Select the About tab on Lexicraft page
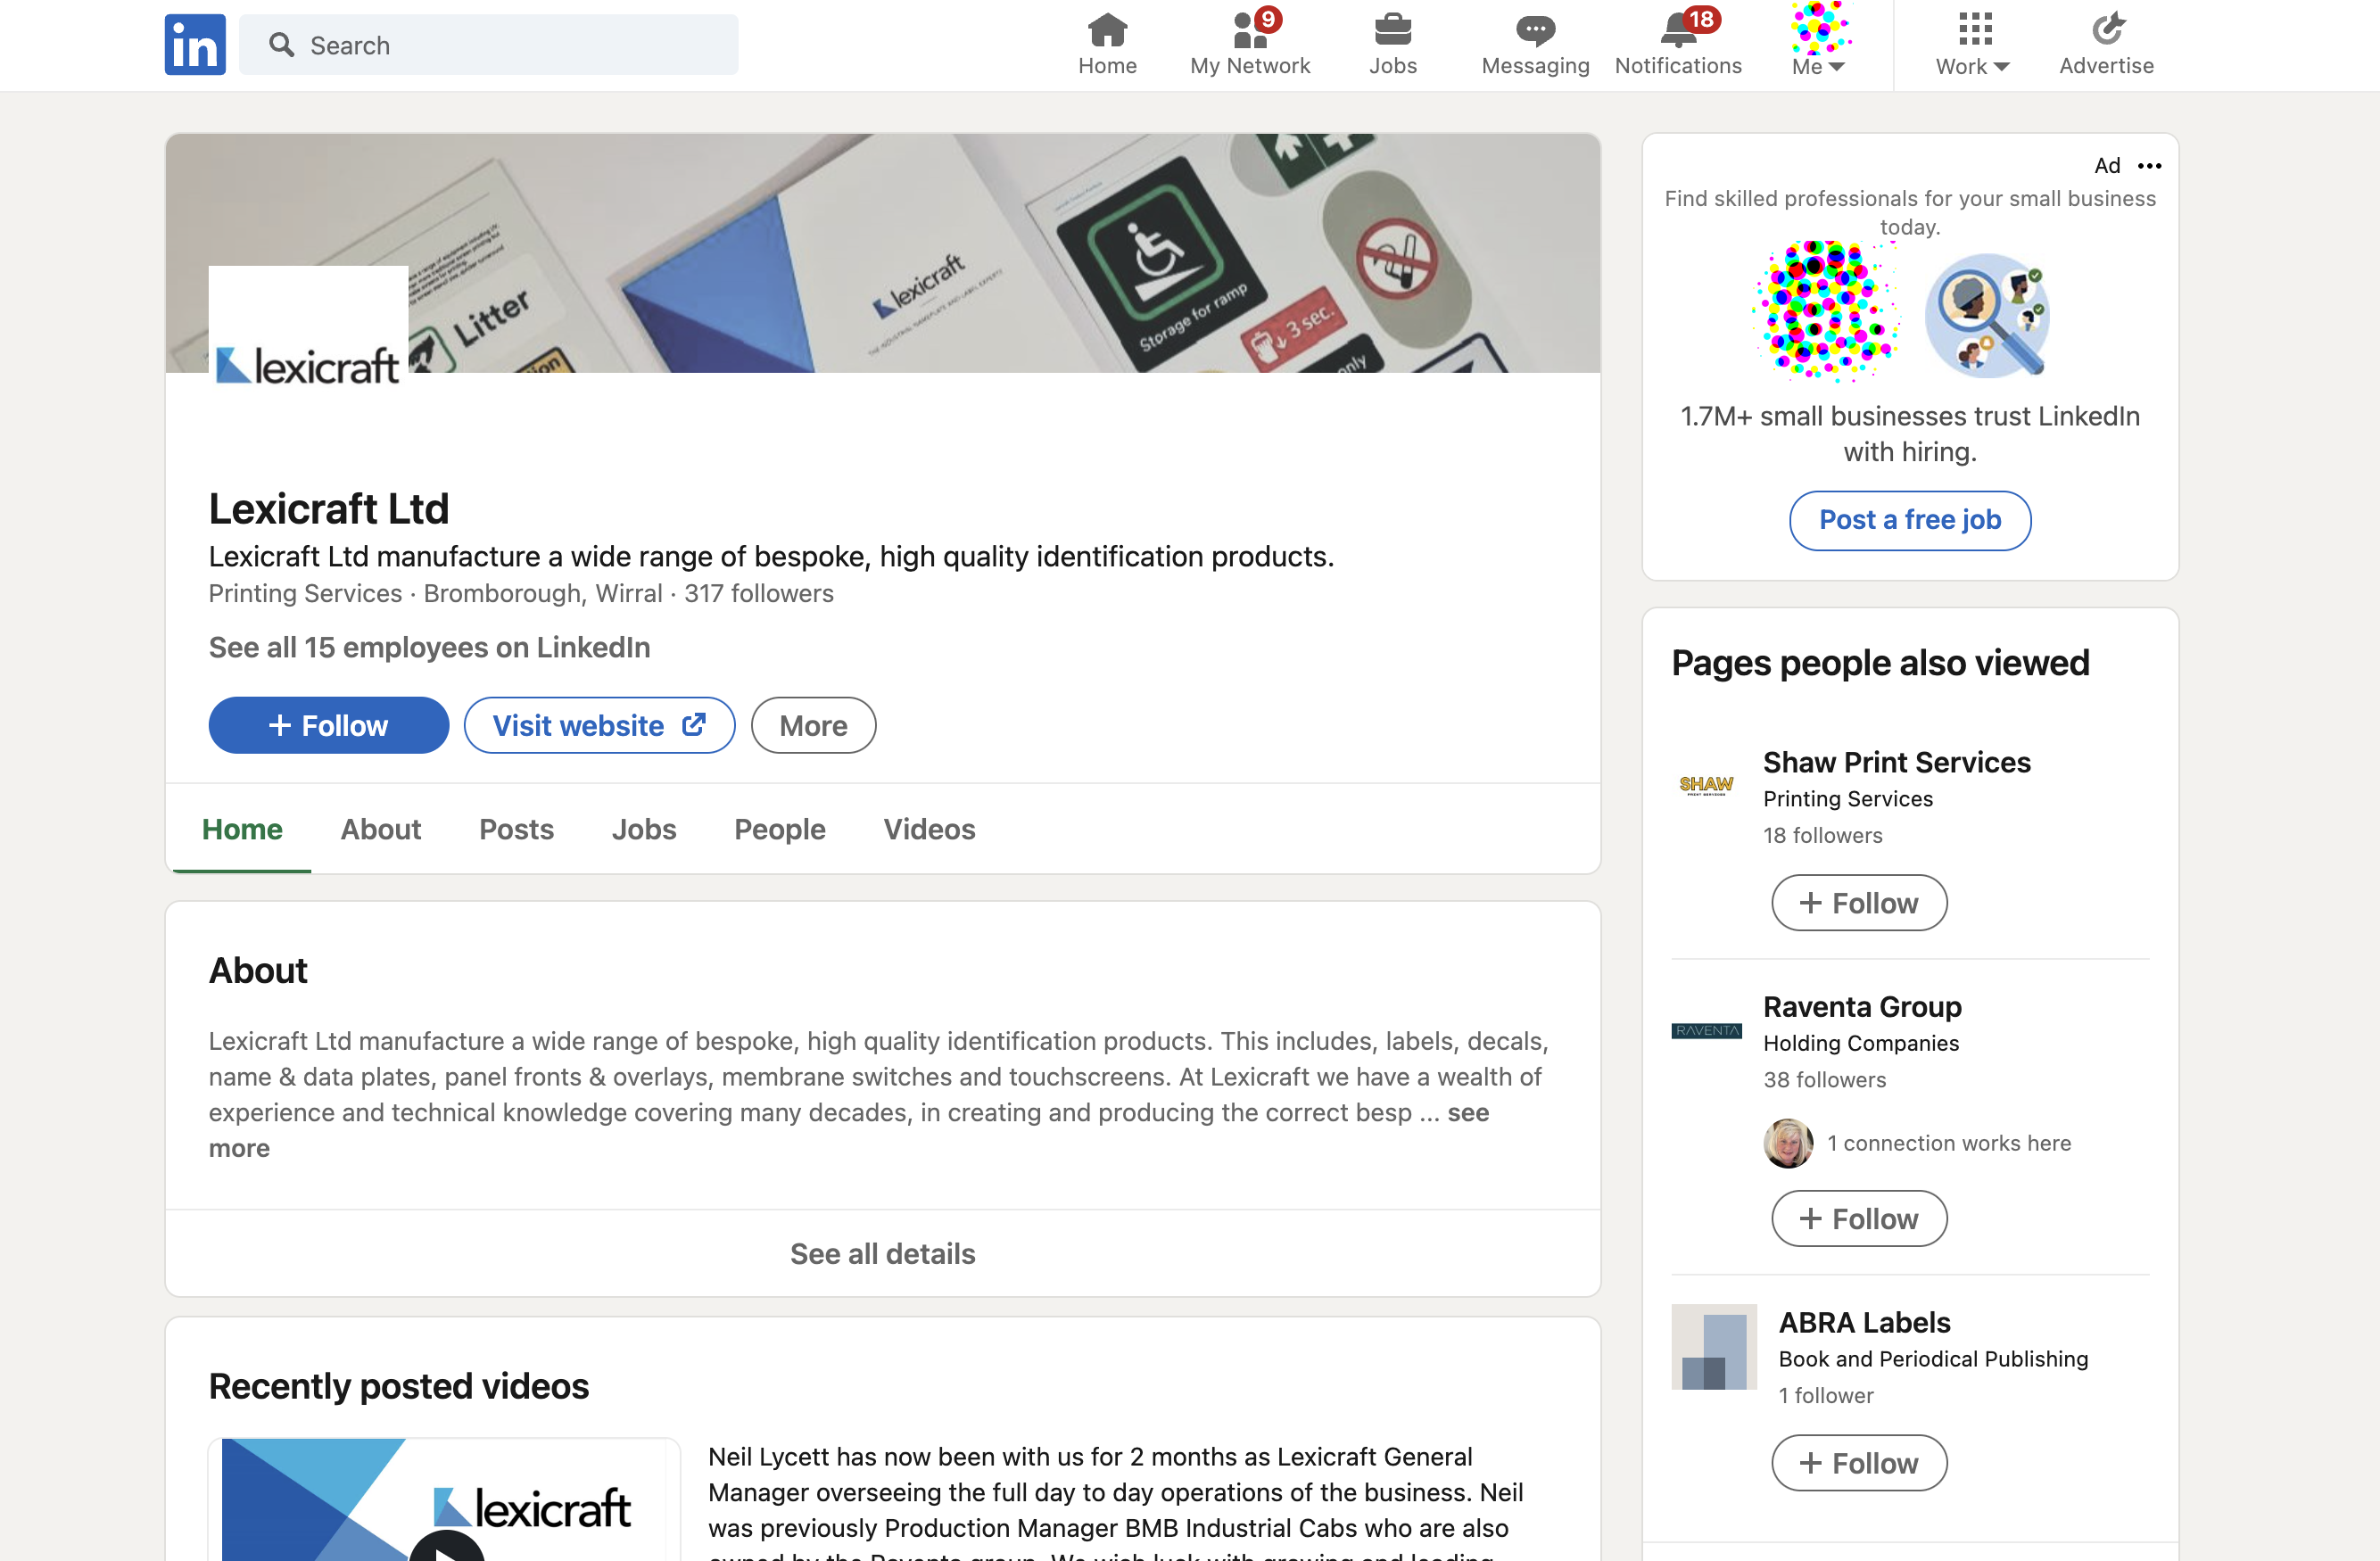2380x1561 pixels. 380,828
